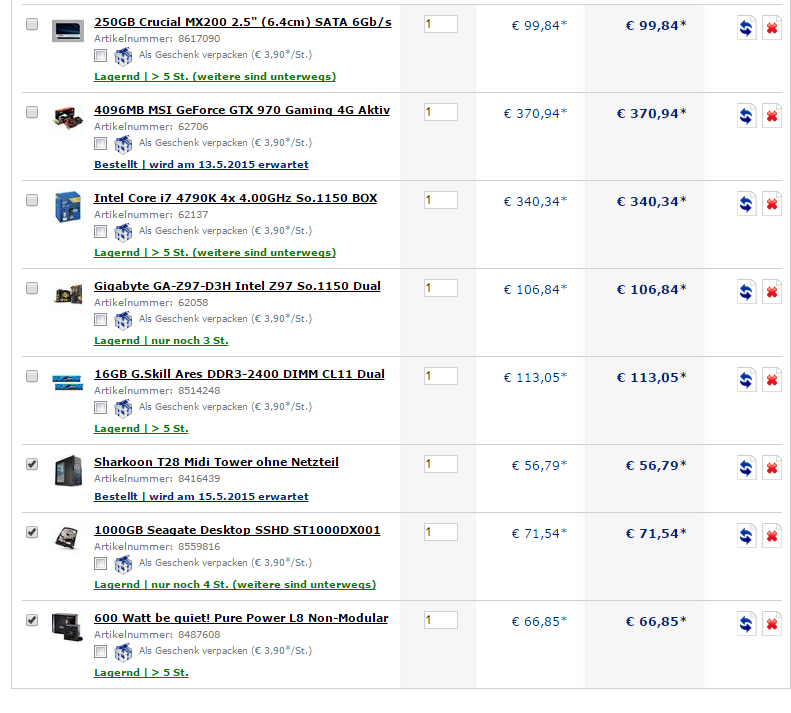Click the be quiet! power supply thumbnail

click(x=68, y=627)
